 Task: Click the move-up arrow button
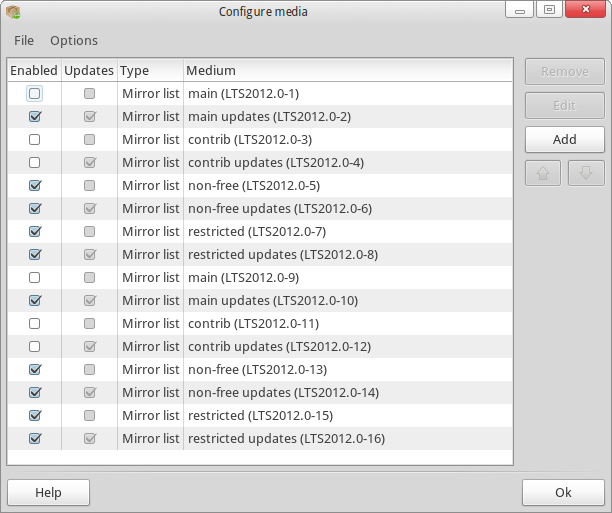(x=544, y=173)
